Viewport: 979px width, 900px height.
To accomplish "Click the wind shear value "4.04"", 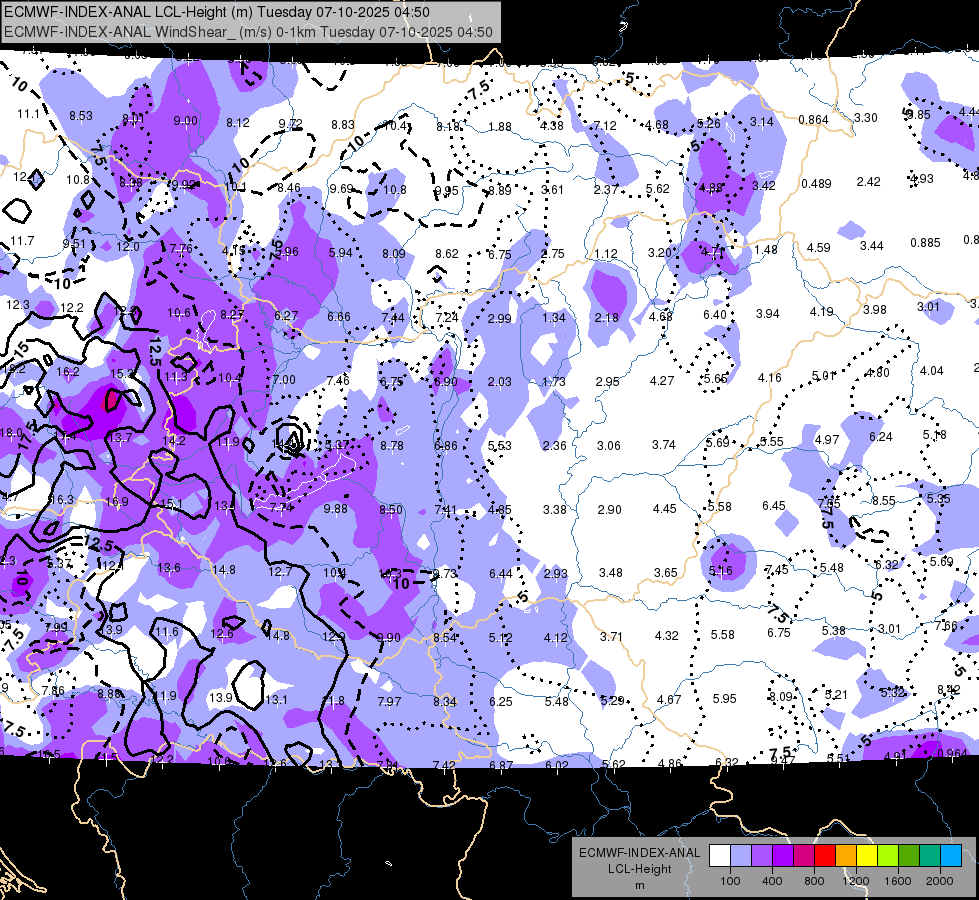I will [x=932, y=371].
